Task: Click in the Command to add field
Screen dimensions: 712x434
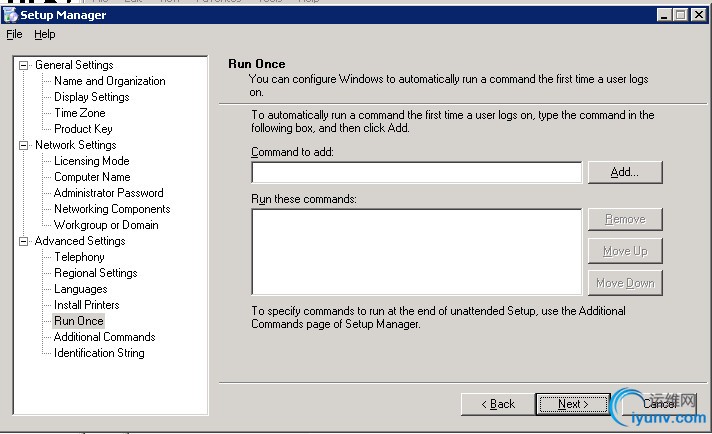Action: click(x=416, y=172)
